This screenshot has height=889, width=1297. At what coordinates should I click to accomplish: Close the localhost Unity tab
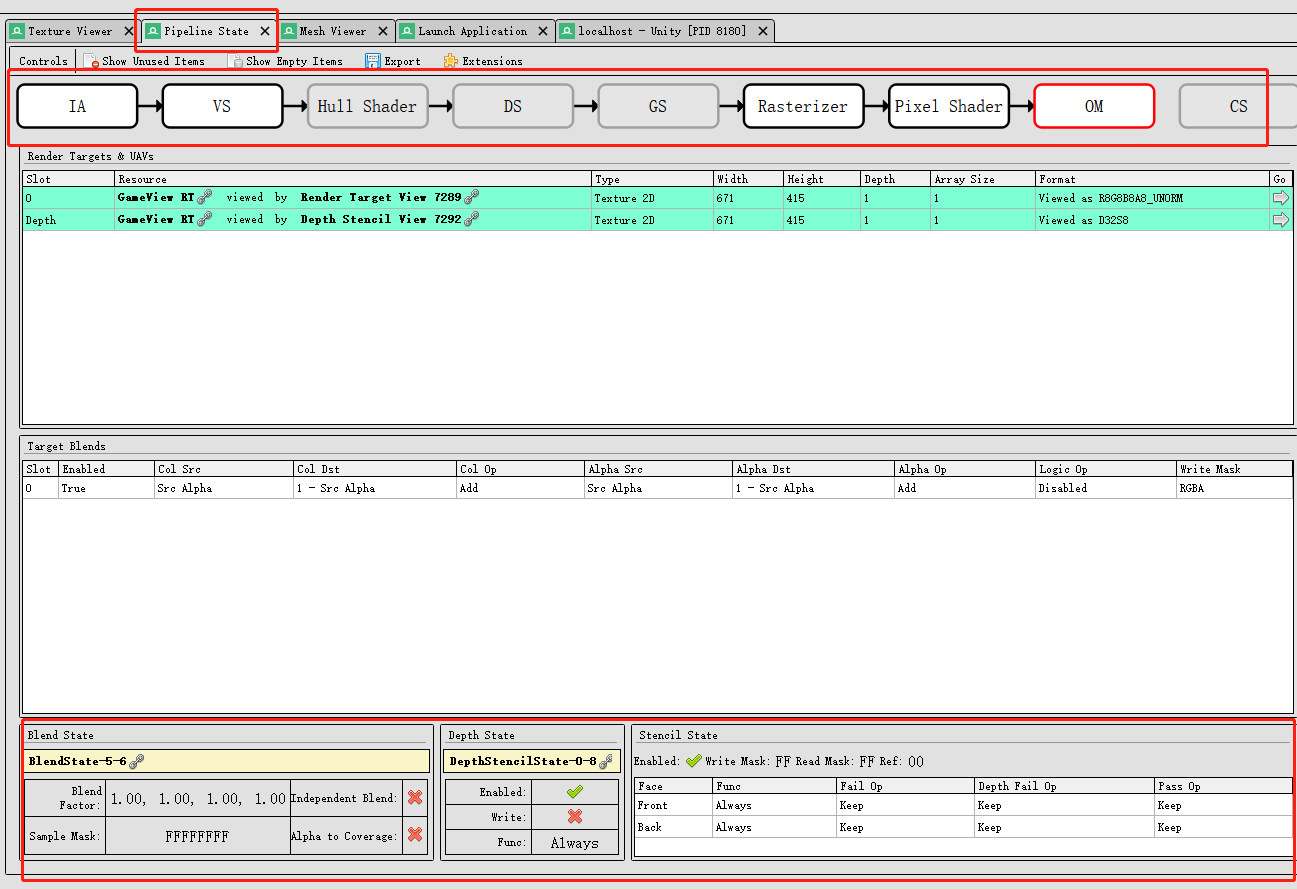763,31
